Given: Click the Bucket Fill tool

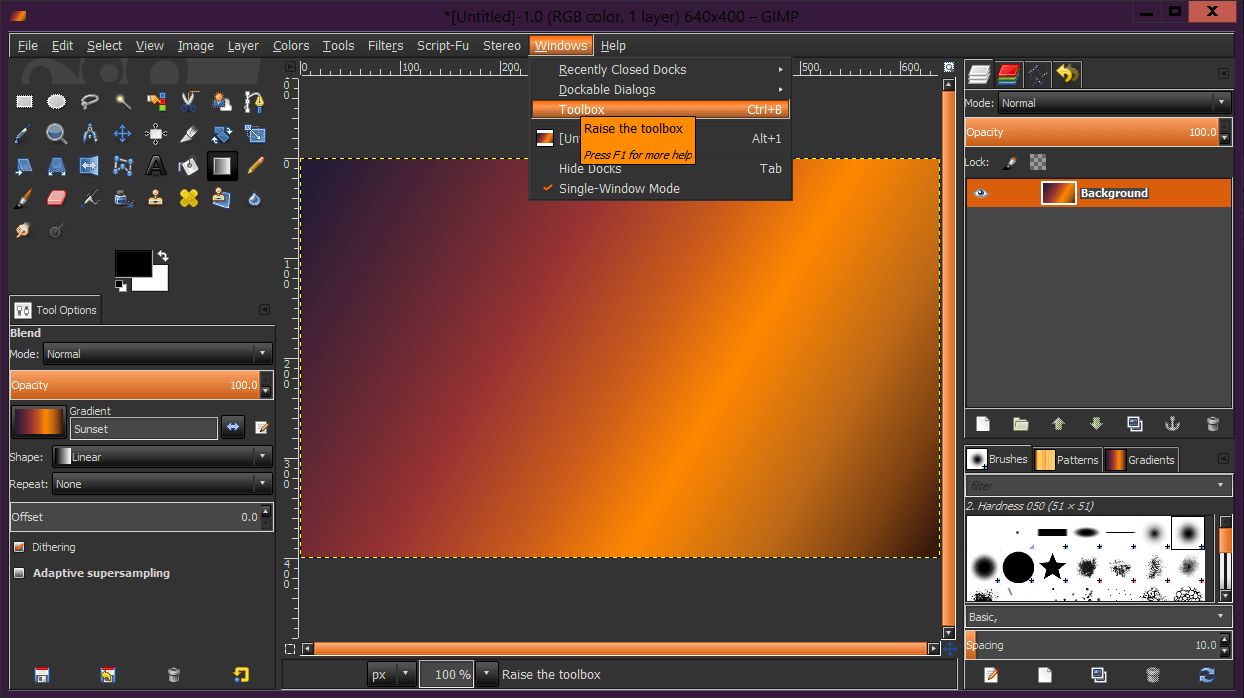Looking at the screenshot, I should (x=189, y=165).
